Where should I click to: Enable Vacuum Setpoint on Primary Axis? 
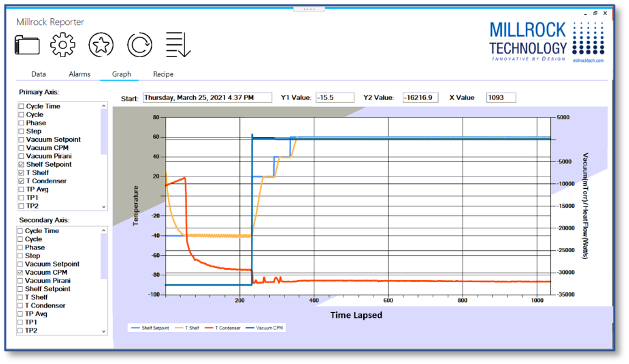point(21,140)
